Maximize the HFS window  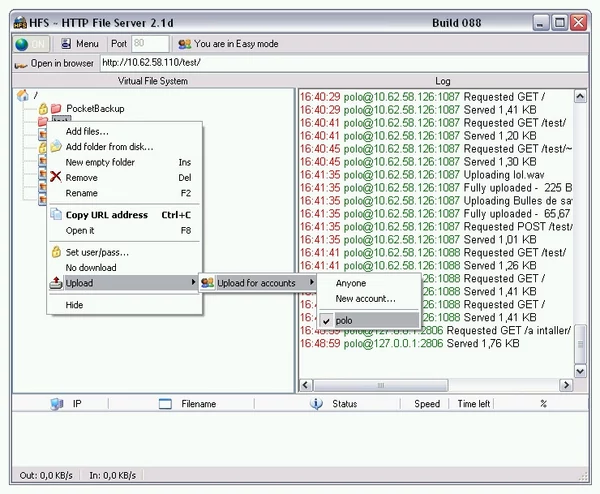pyautogui.click(x=560, y=23)
